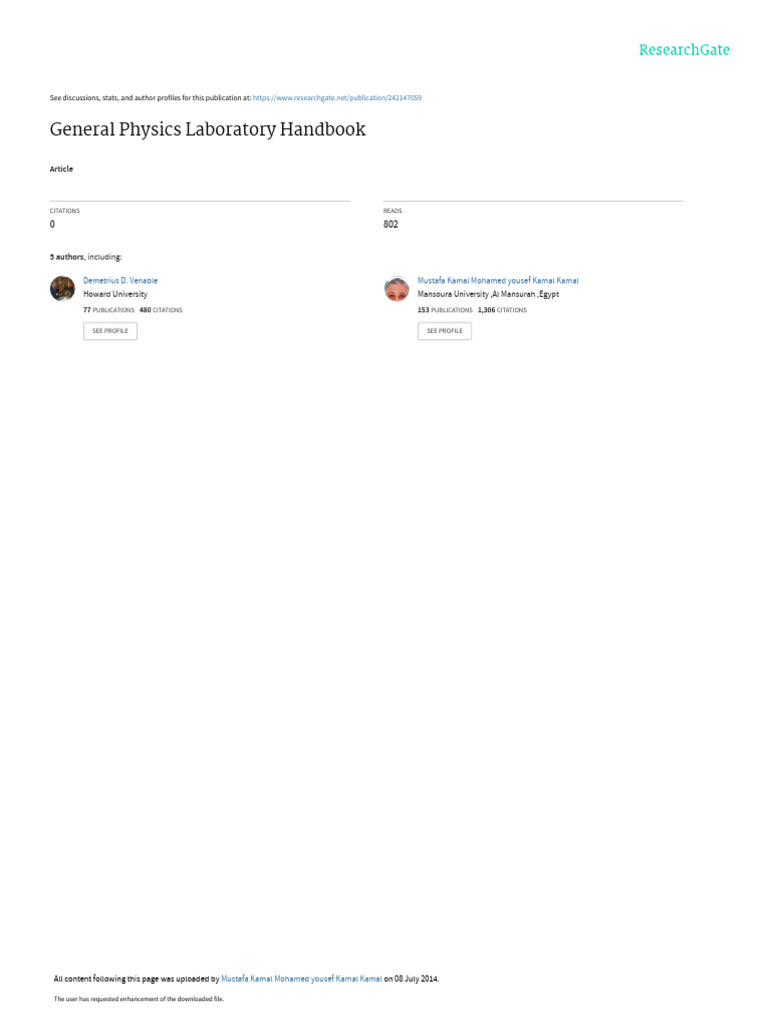Image resolution: width=768 pixels, height=1024 pixels.
Task: Click the 480 Citations count
Action: pos(161,310)
